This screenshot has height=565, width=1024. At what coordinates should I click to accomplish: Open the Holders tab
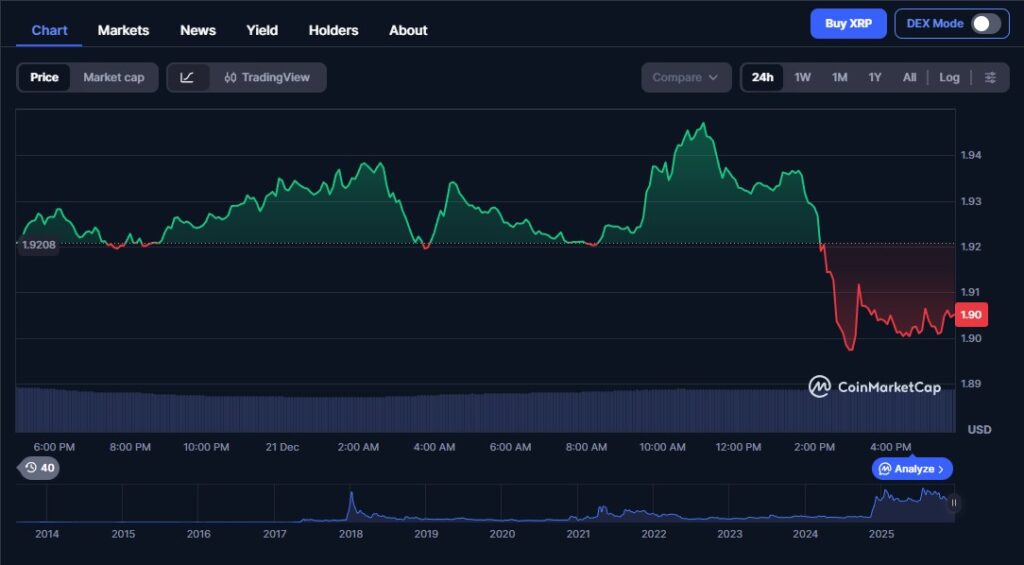[334, 30]
